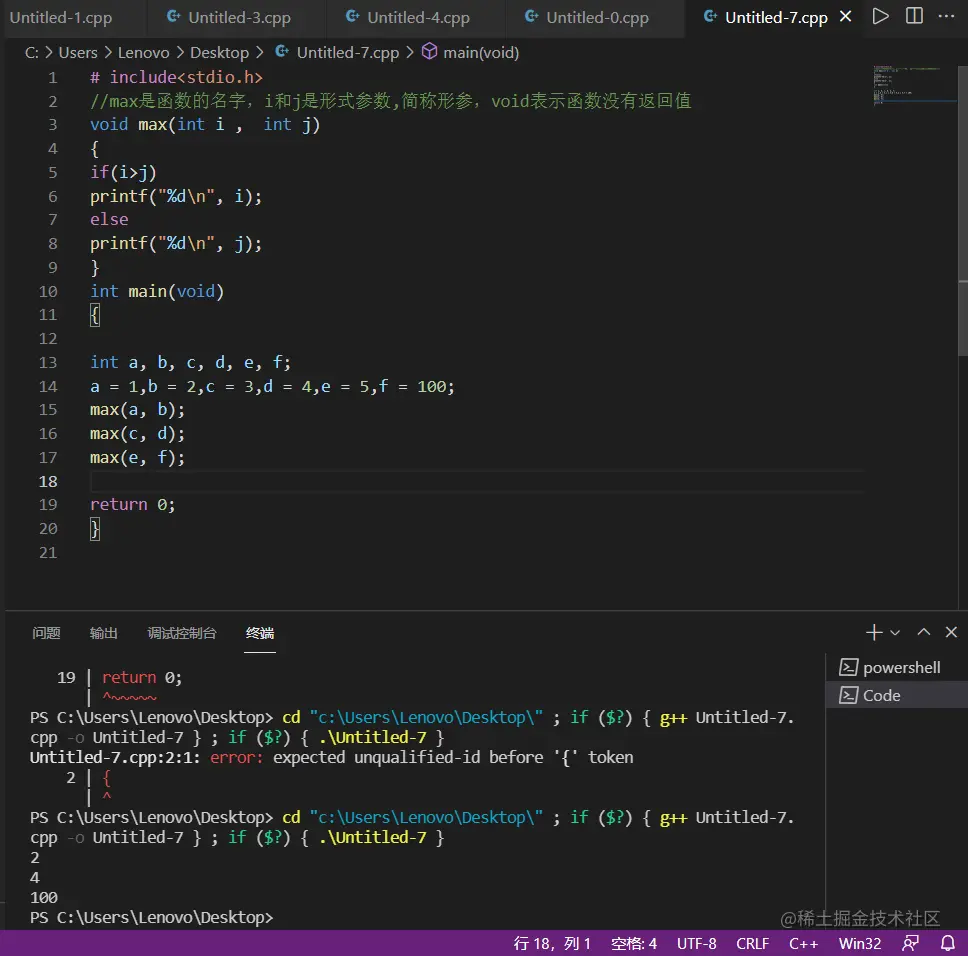Open the editor More Actions menu
This screenshot has width=968, height=956.
[x=948, y=16]
